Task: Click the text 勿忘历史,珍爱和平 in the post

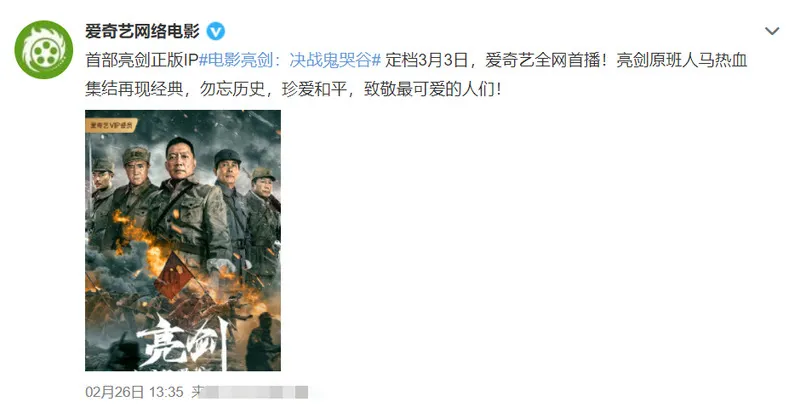Action: coord(273,89)
